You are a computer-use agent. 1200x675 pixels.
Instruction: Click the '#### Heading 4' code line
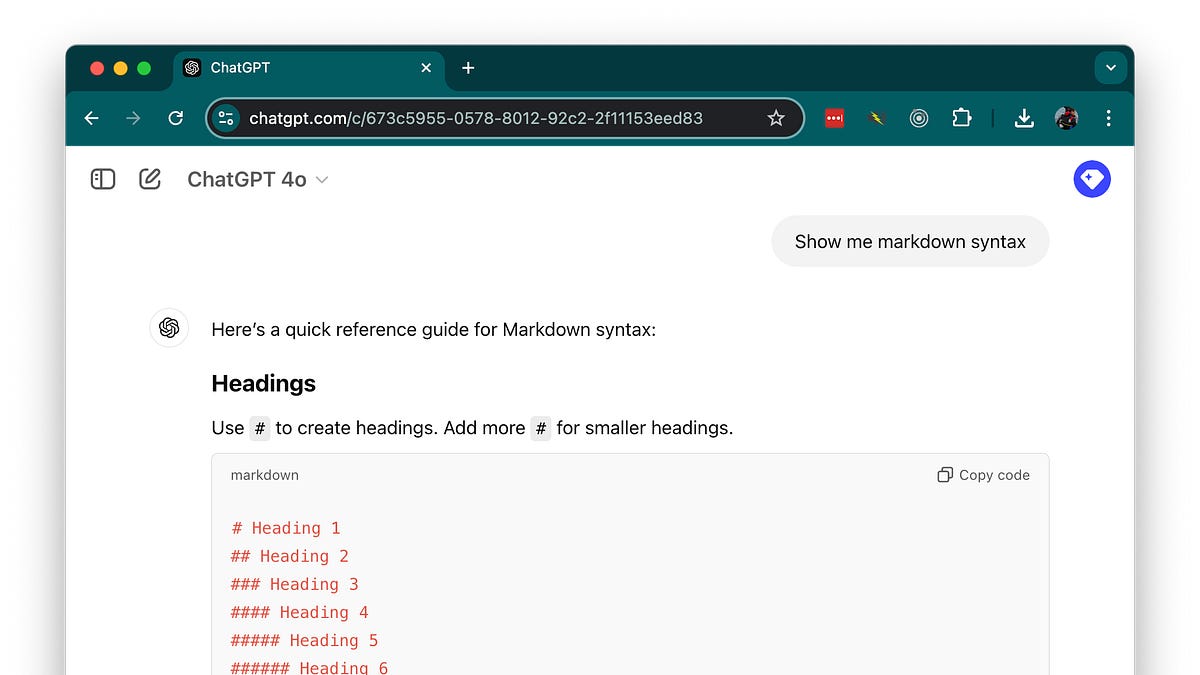pos(300,612)
